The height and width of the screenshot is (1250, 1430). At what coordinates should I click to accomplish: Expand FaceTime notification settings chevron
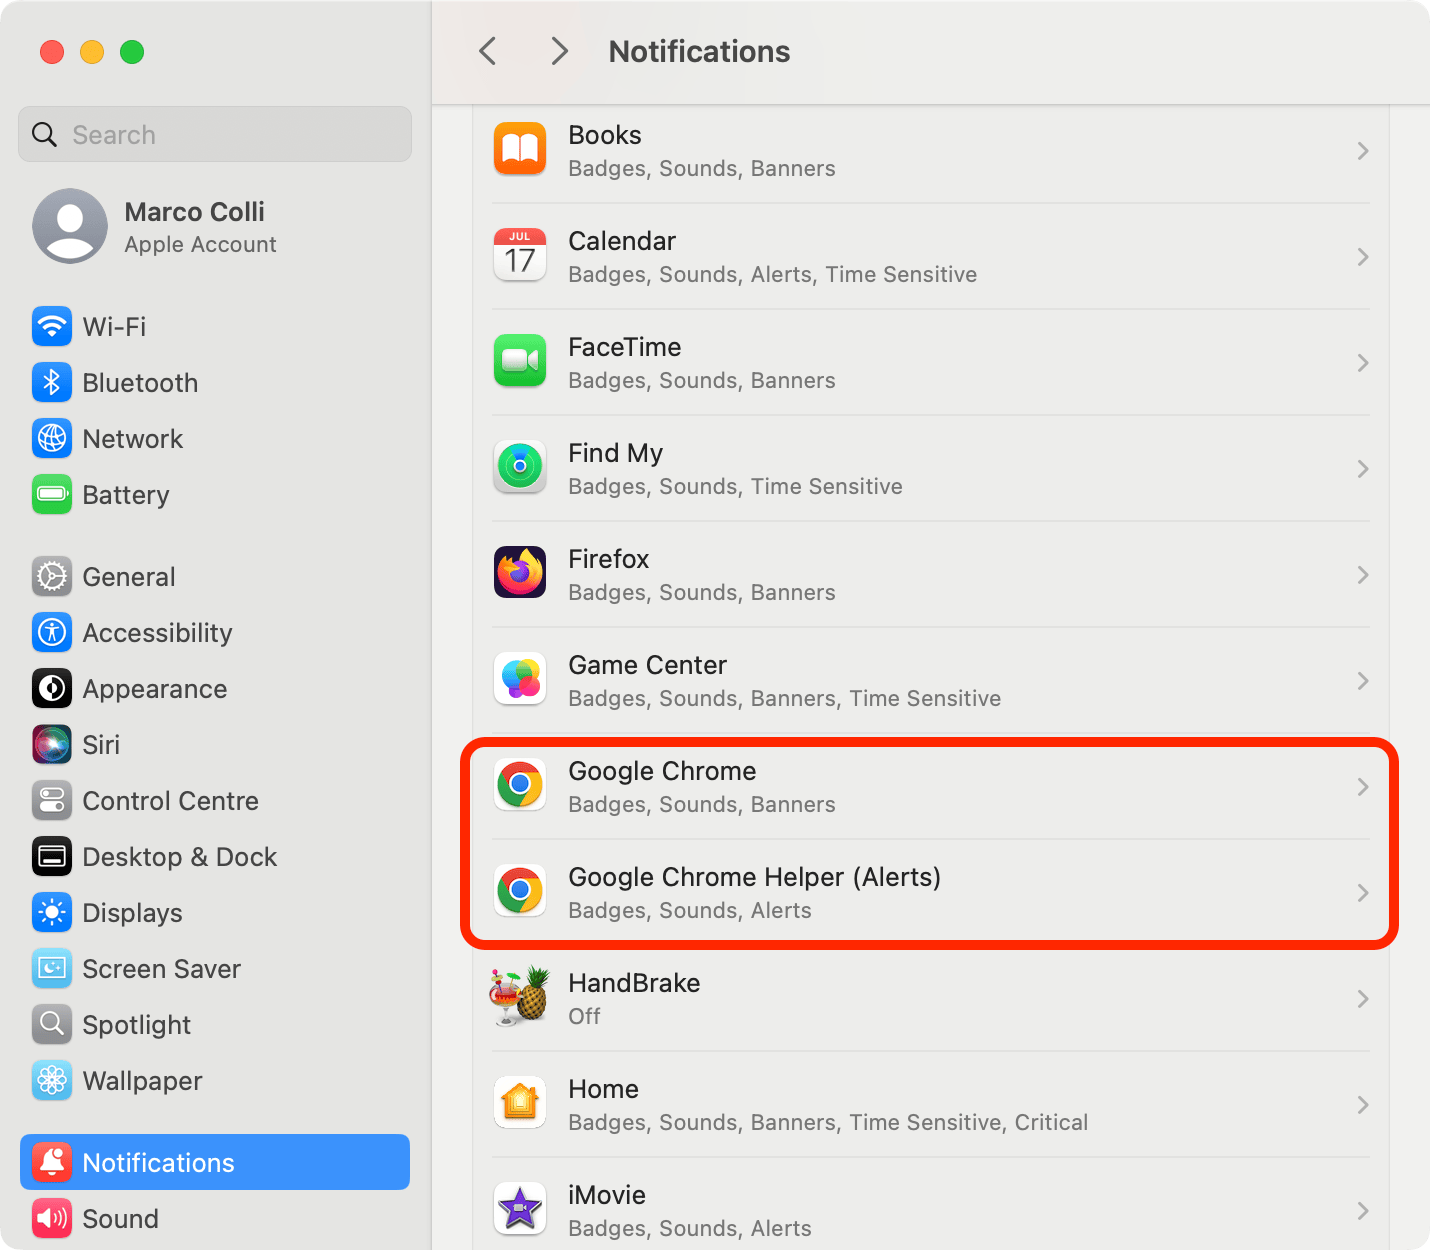click(x=1362, y=363)
